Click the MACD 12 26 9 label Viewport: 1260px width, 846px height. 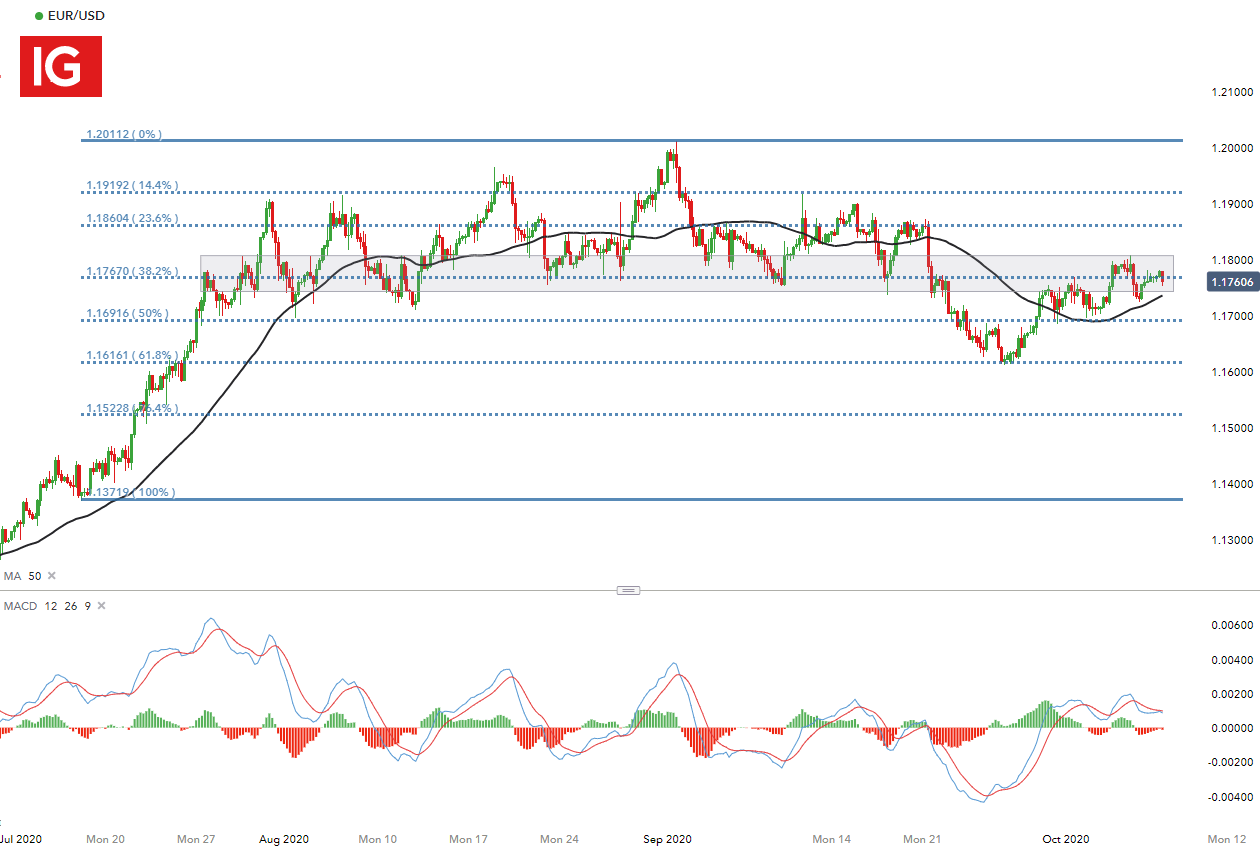click(47, 606)
